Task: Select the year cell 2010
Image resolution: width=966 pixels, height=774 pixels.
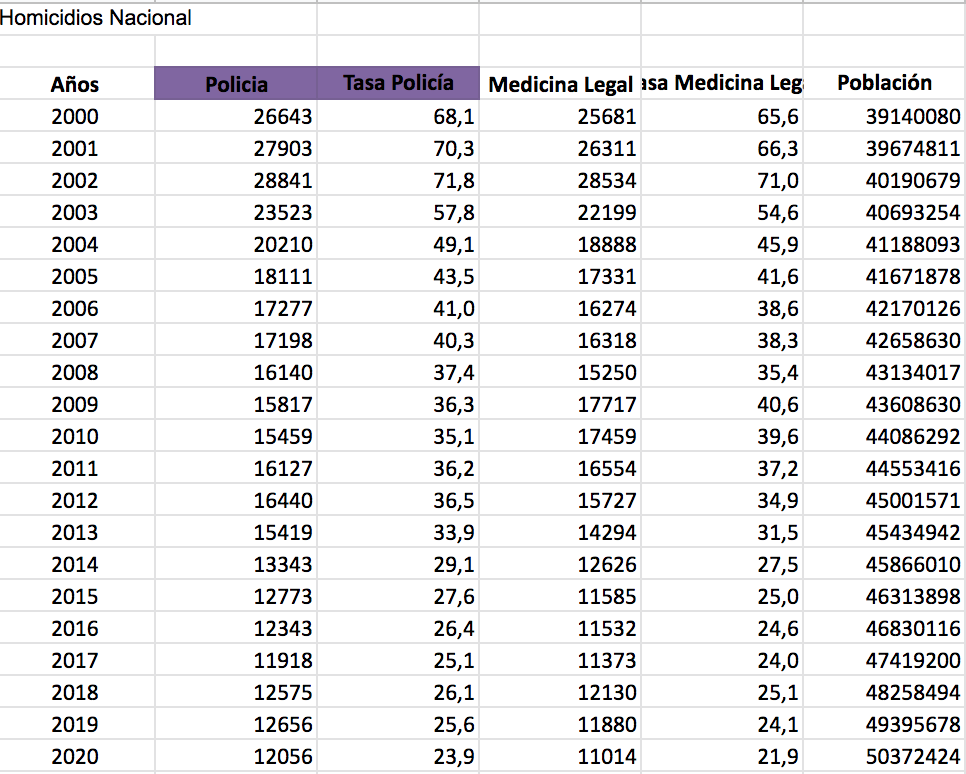Action: (x=75, y=437)
